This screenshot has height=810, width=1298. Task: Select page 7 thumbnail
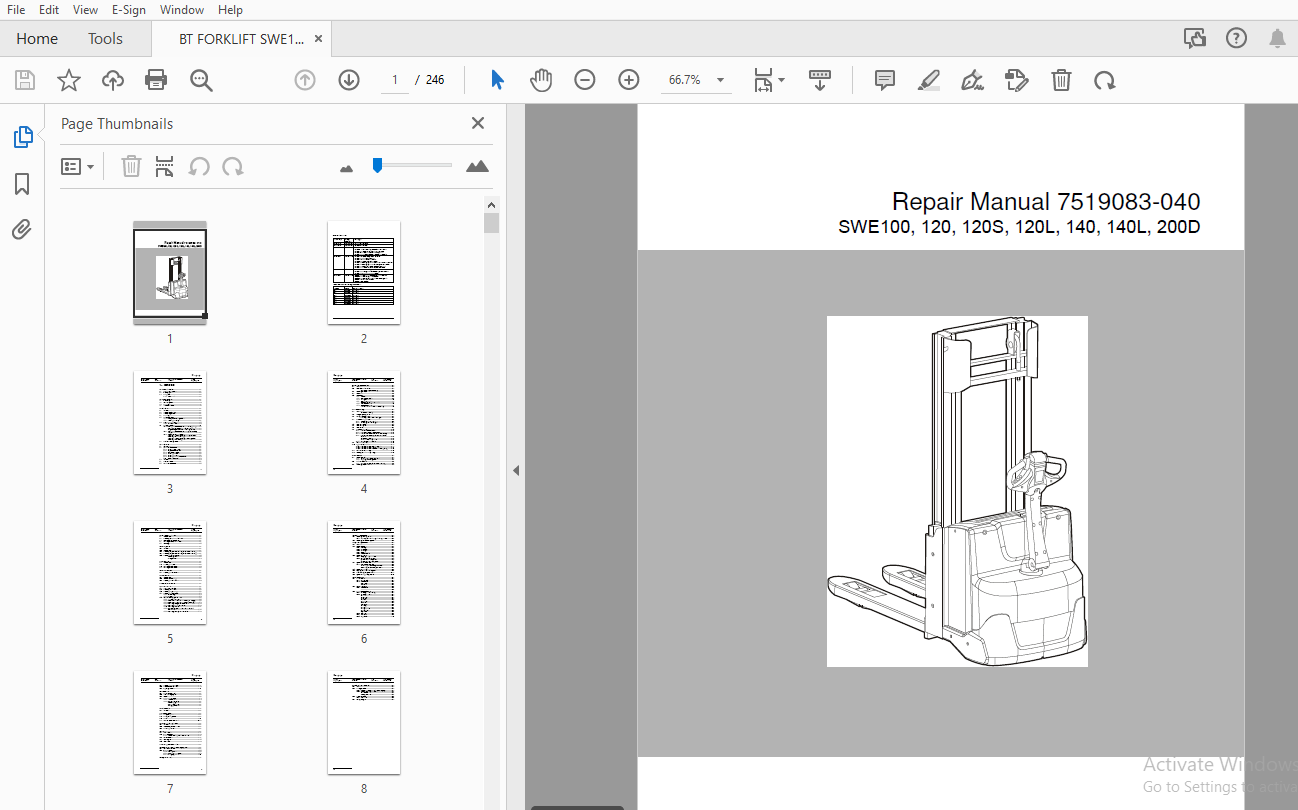170,723
